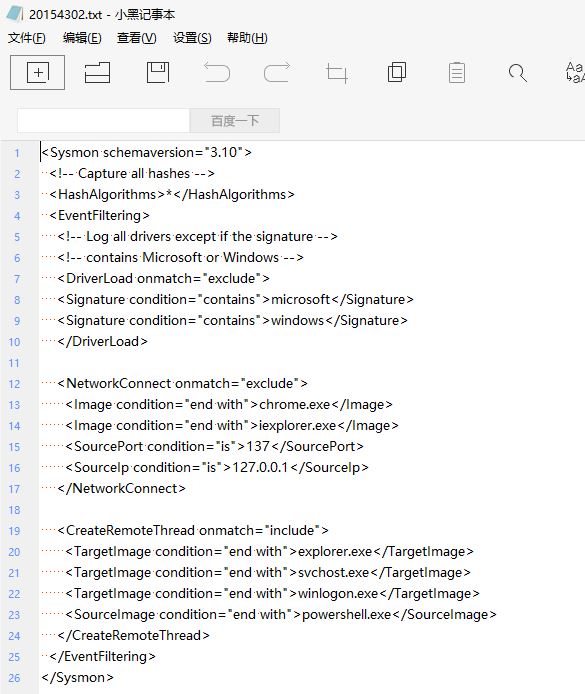Undo the last edit via the toolbar
585x694 pixels.
coord(217,73)
